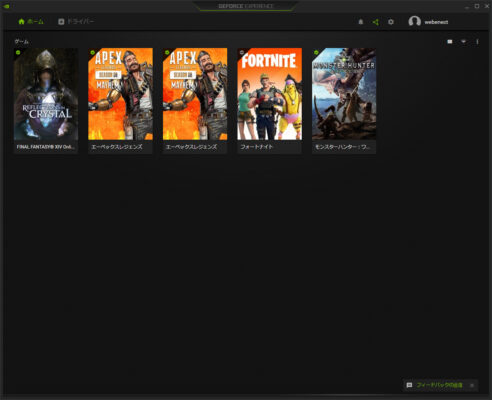Click optimized check badge on Monster Hunter tile
The width and height of the screenshot is (492, 400).
316,52
